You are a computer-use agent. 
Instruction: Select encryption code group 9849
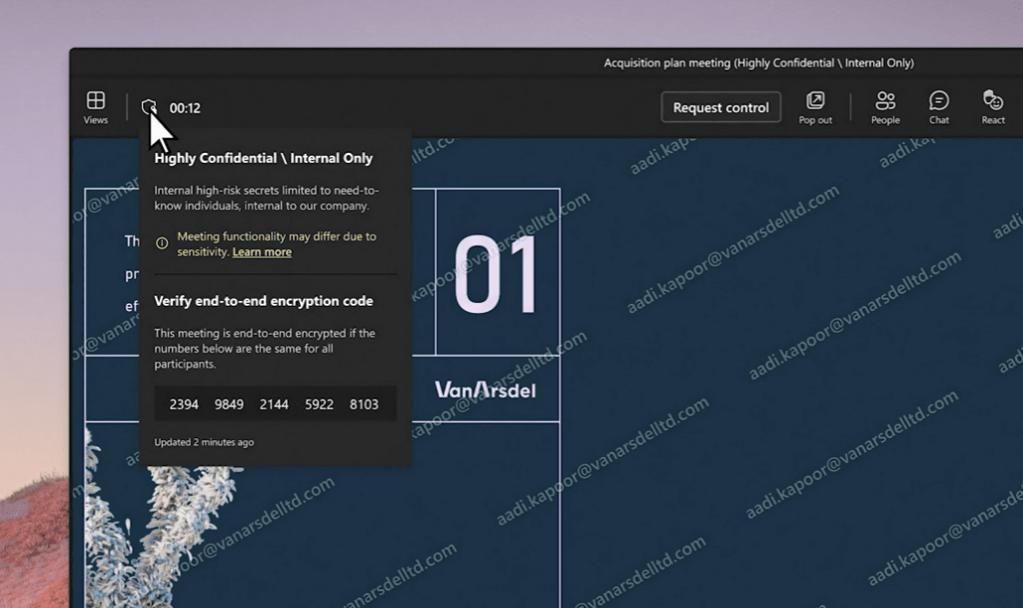229,404
